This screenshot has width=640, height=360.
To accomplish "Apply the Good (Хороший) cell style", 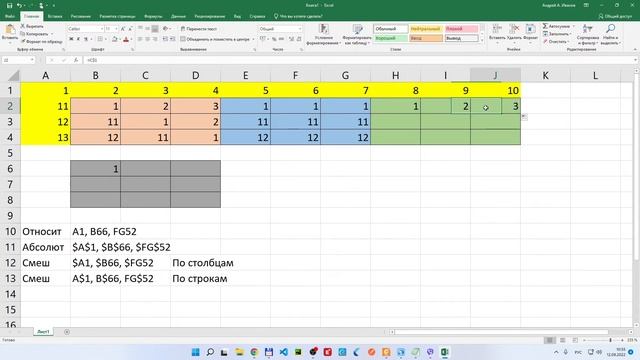I will pyautogui.click(x=391, y=38).
